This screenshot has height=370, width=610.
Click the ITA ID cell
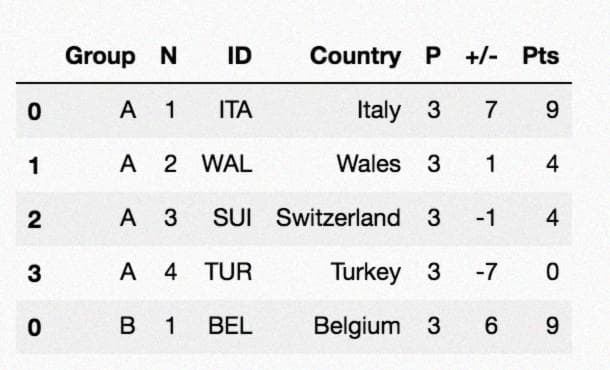pos(236,110)
